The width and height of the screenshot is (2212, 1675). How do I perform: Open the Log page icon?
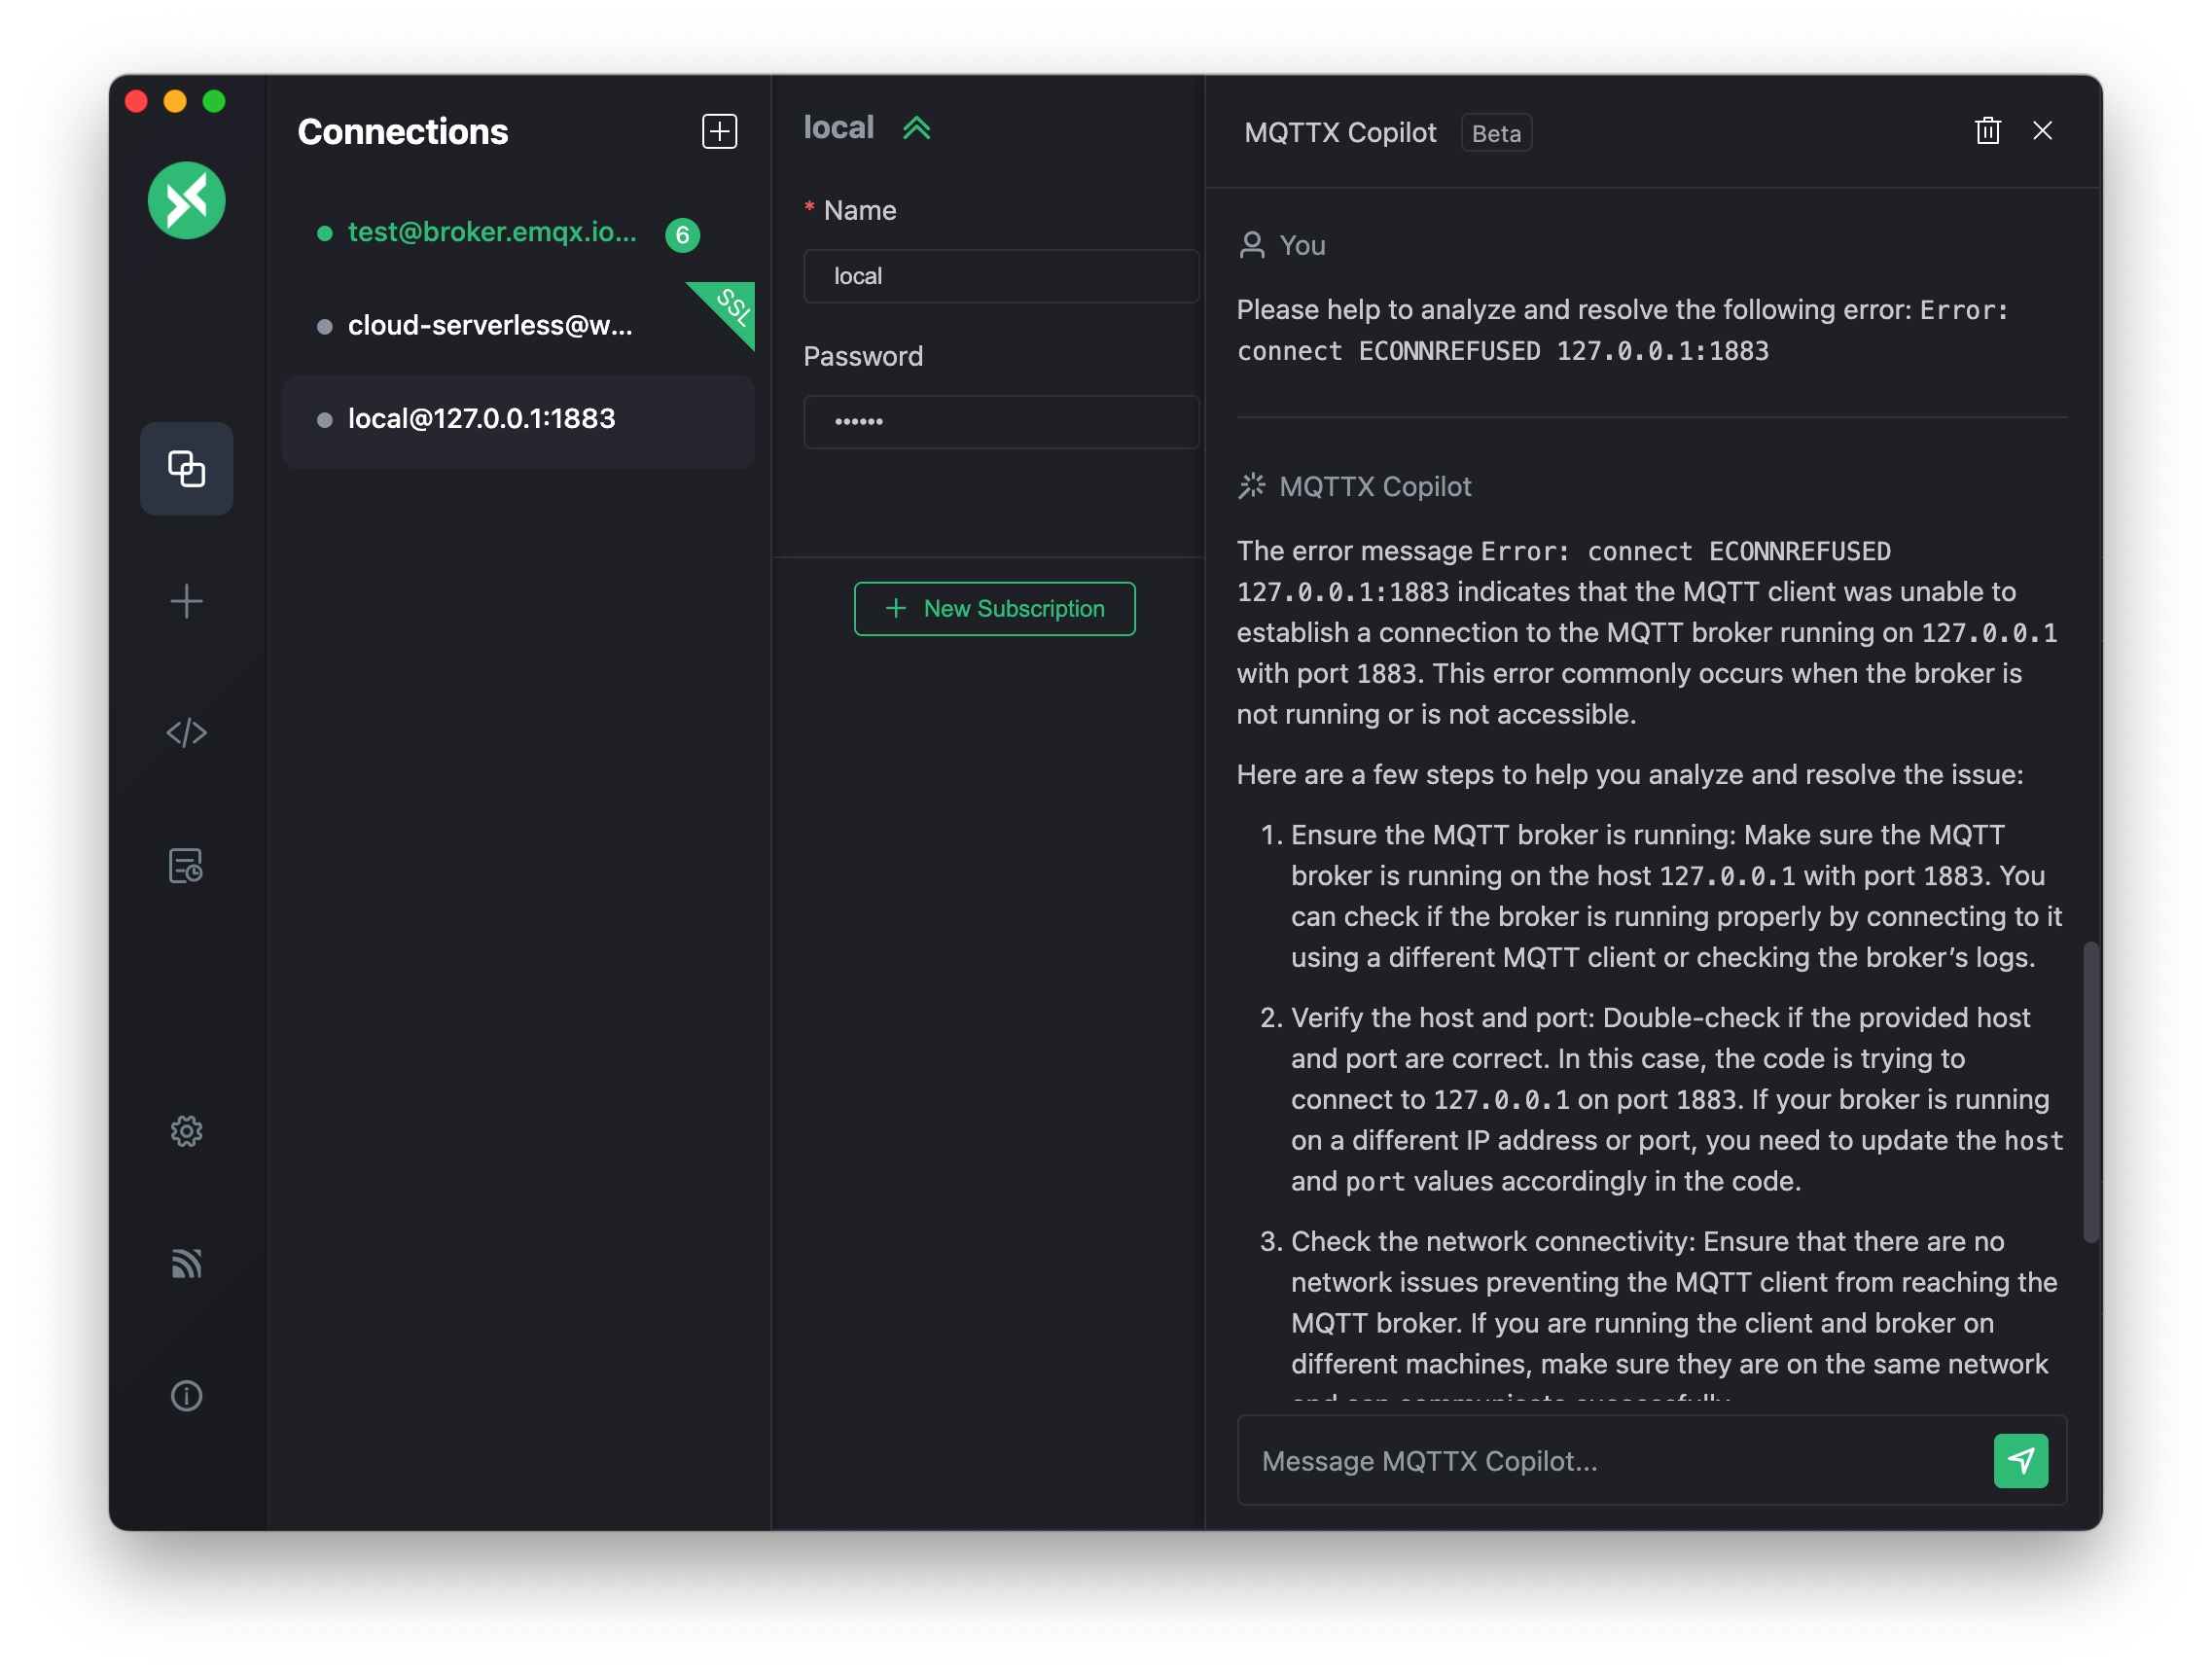click(186, 866)
